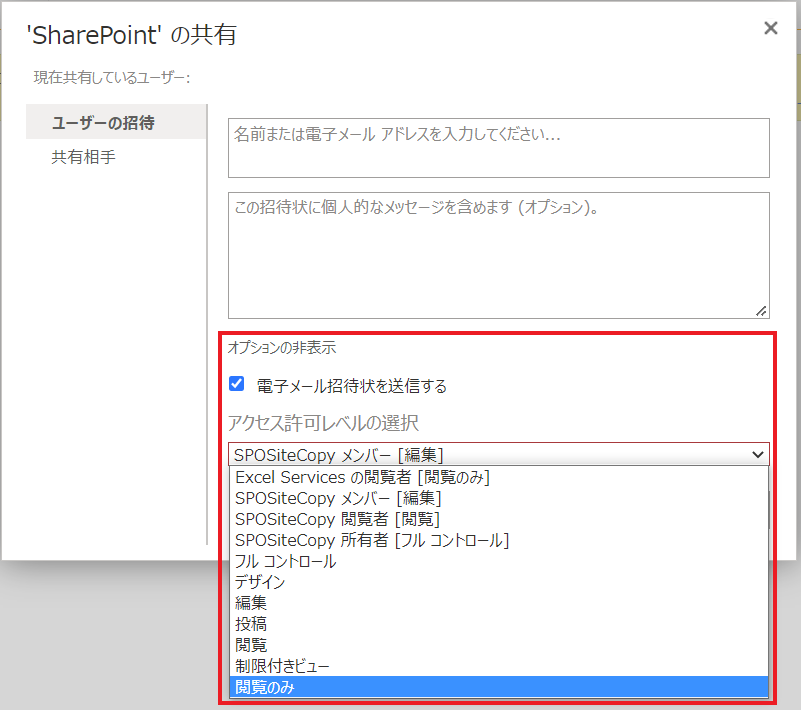Select the デザイン permission level
Viewport: 801px width, 710px height.
pos(499,582)
